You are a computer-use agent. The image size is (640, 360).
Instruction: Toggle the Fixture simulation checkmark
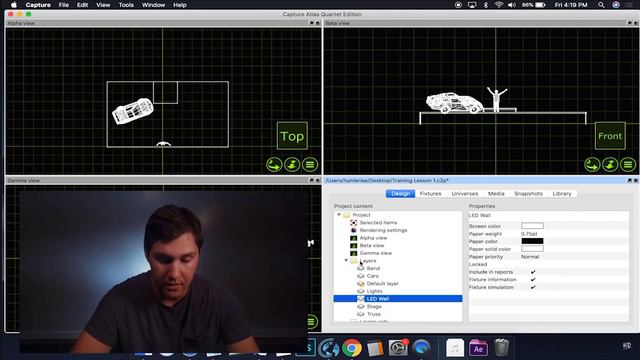tap(533, 287)
